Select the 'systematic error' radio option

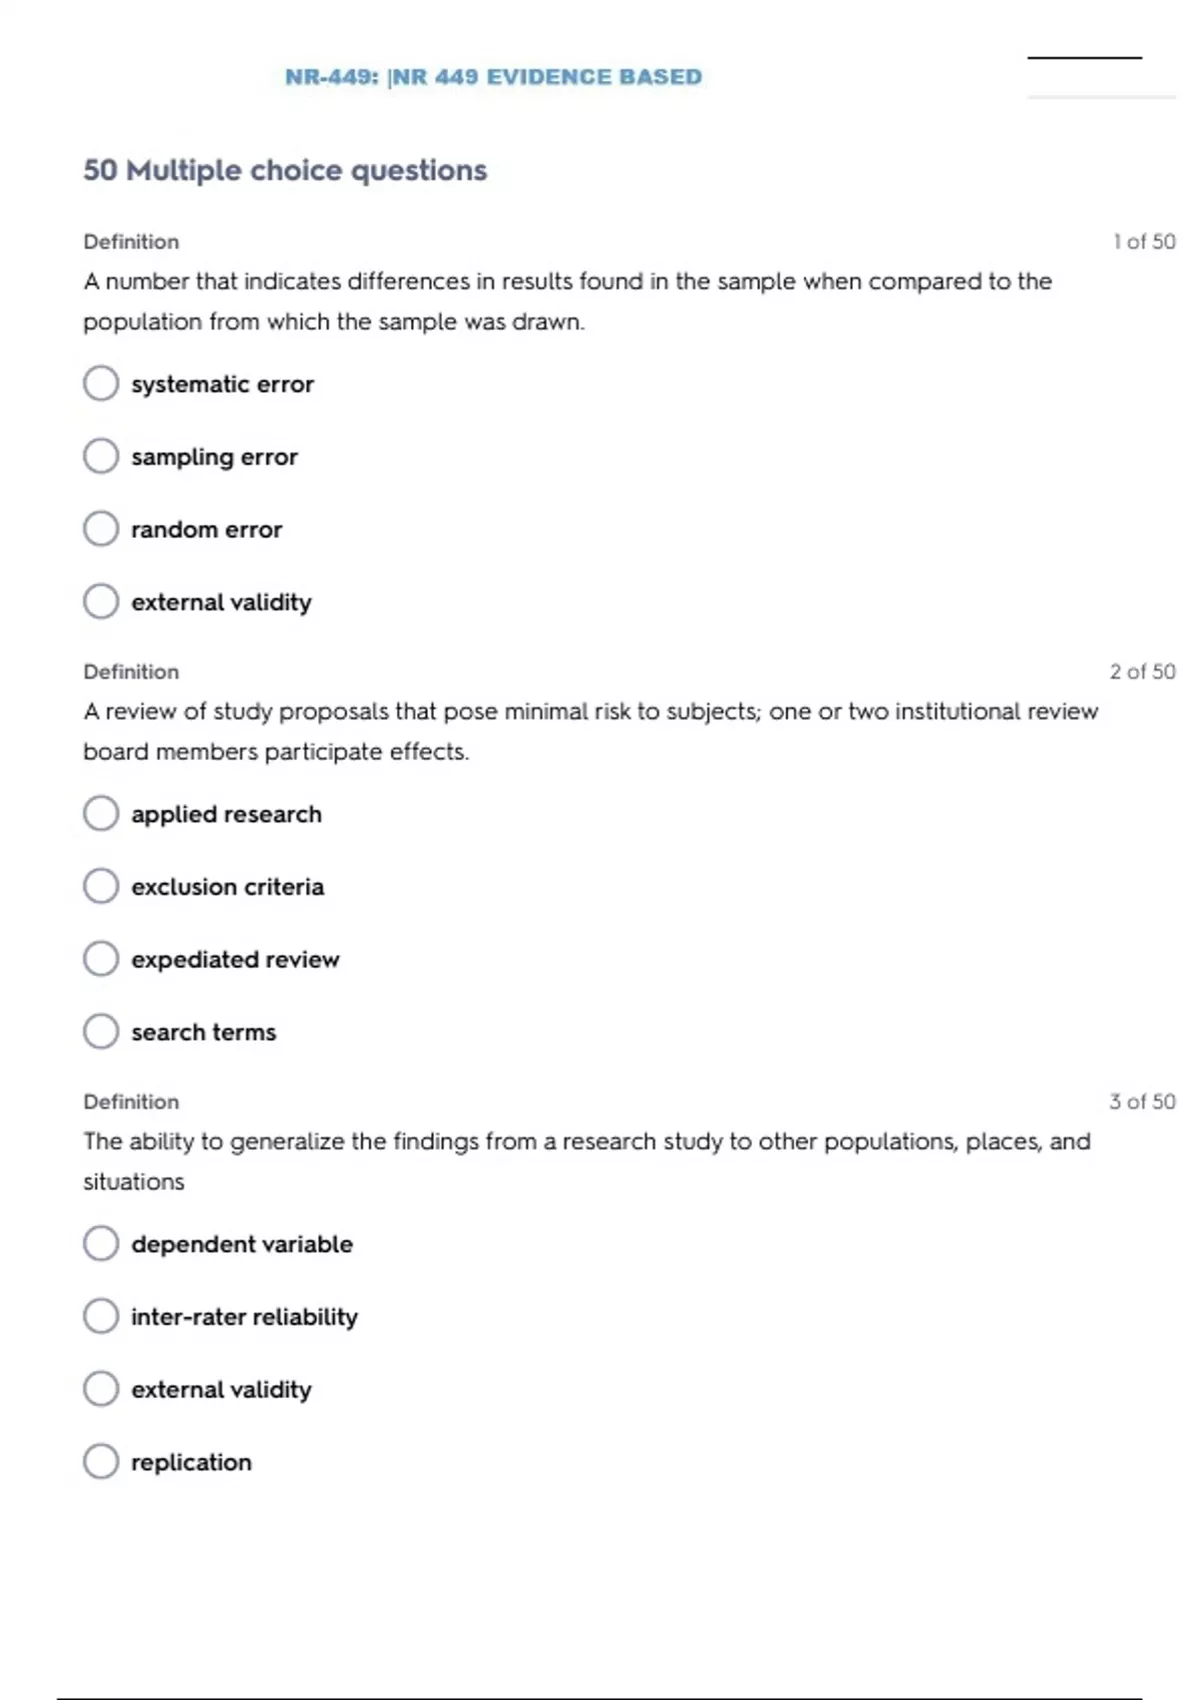point(101,383)
